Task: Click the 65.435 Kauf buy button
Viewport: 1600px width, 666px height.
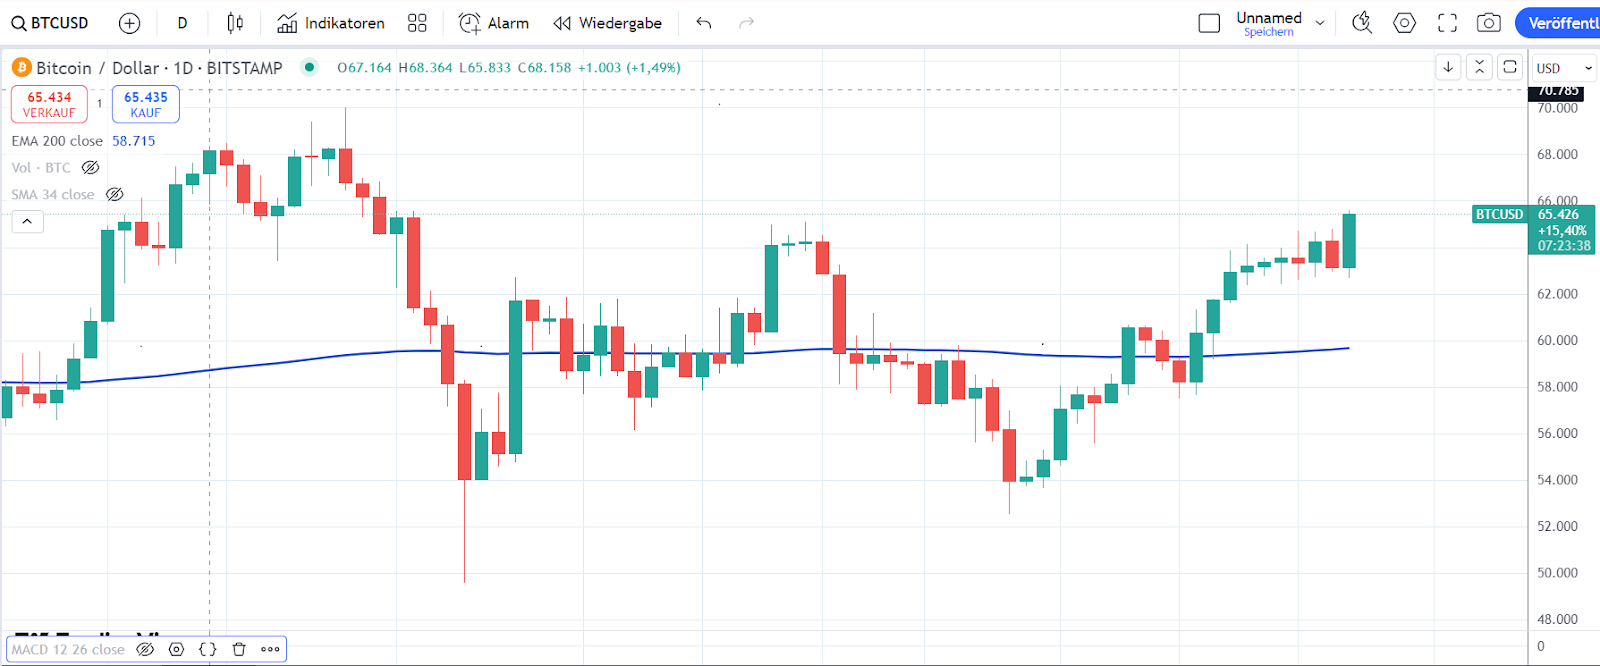Action: (x=146, y=104)
